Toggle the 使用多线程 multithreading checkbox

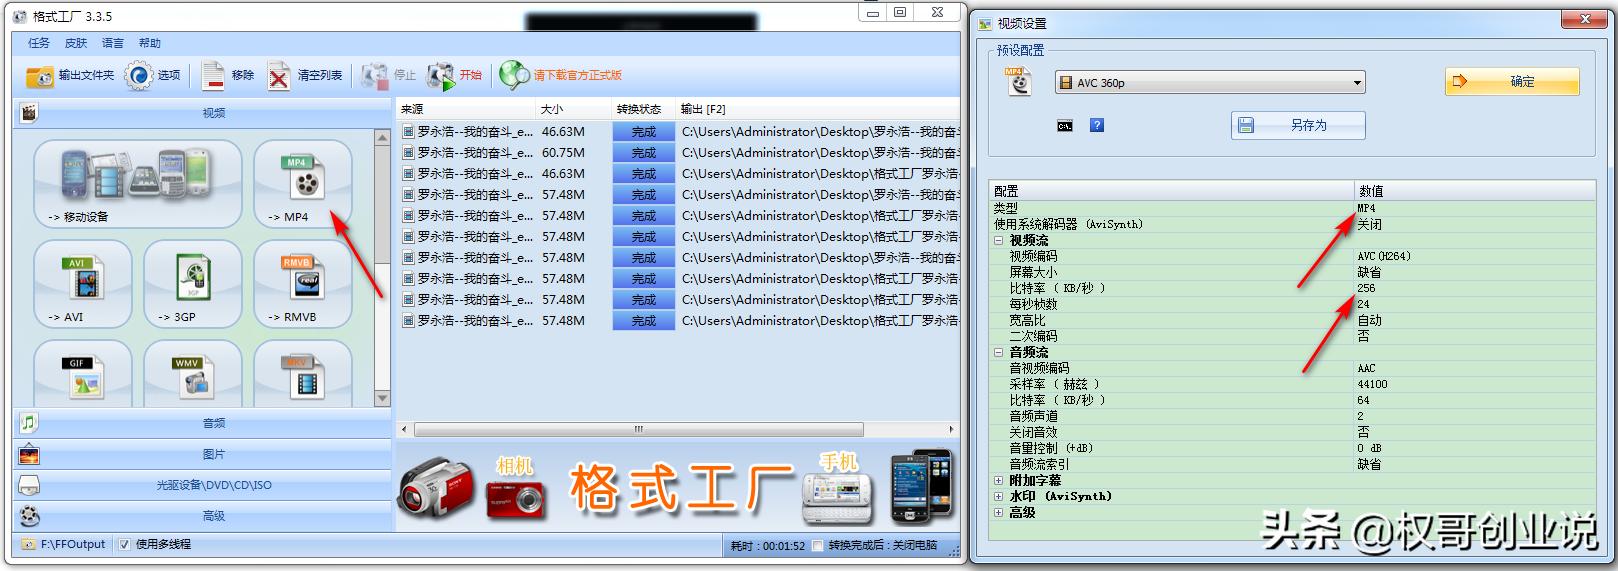tap(124, 545)
